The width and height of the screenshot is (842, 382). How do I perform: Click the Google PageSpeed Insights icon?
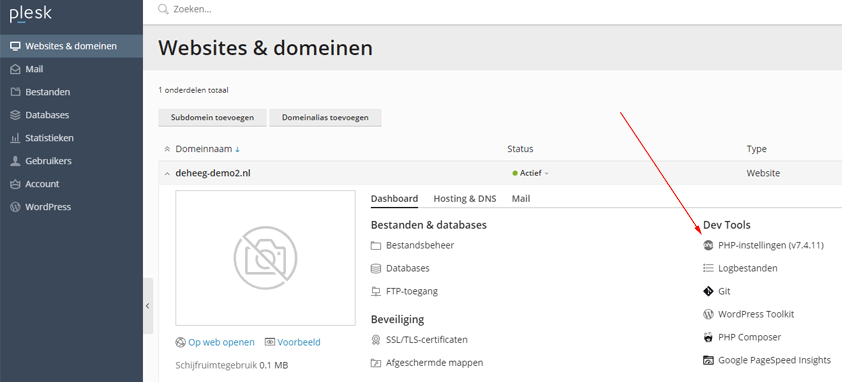click(x=708, y=361)
